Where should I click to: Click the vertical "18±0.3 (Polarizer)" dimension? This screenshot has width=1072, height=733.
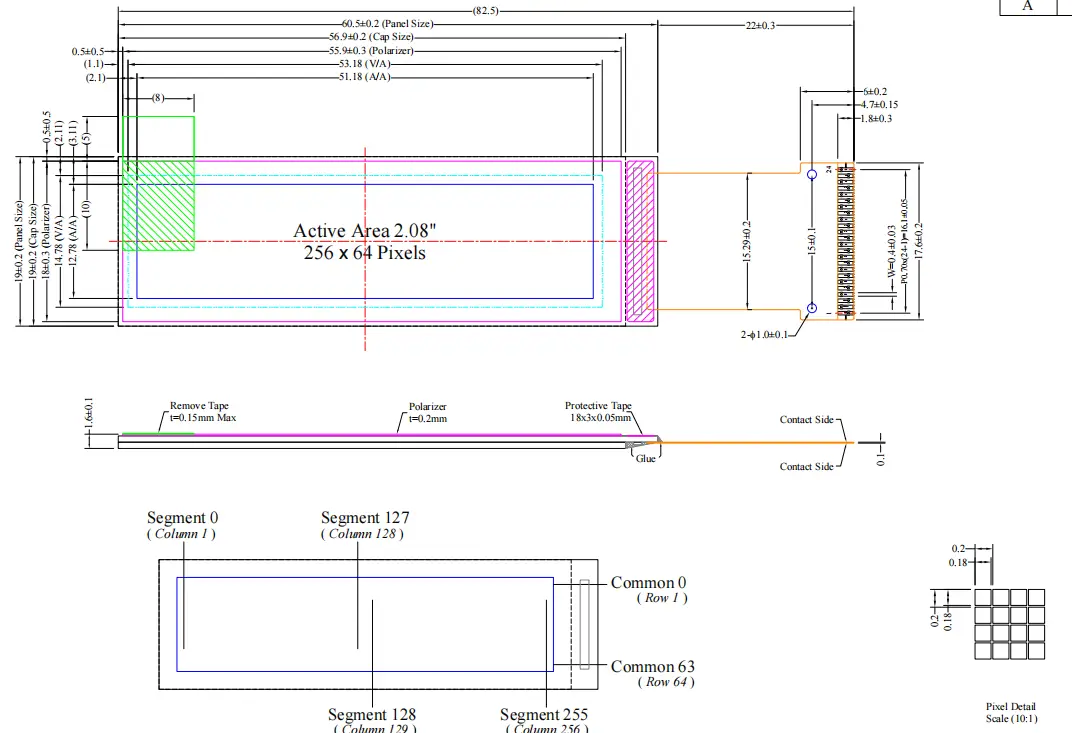tap(46, 241)
